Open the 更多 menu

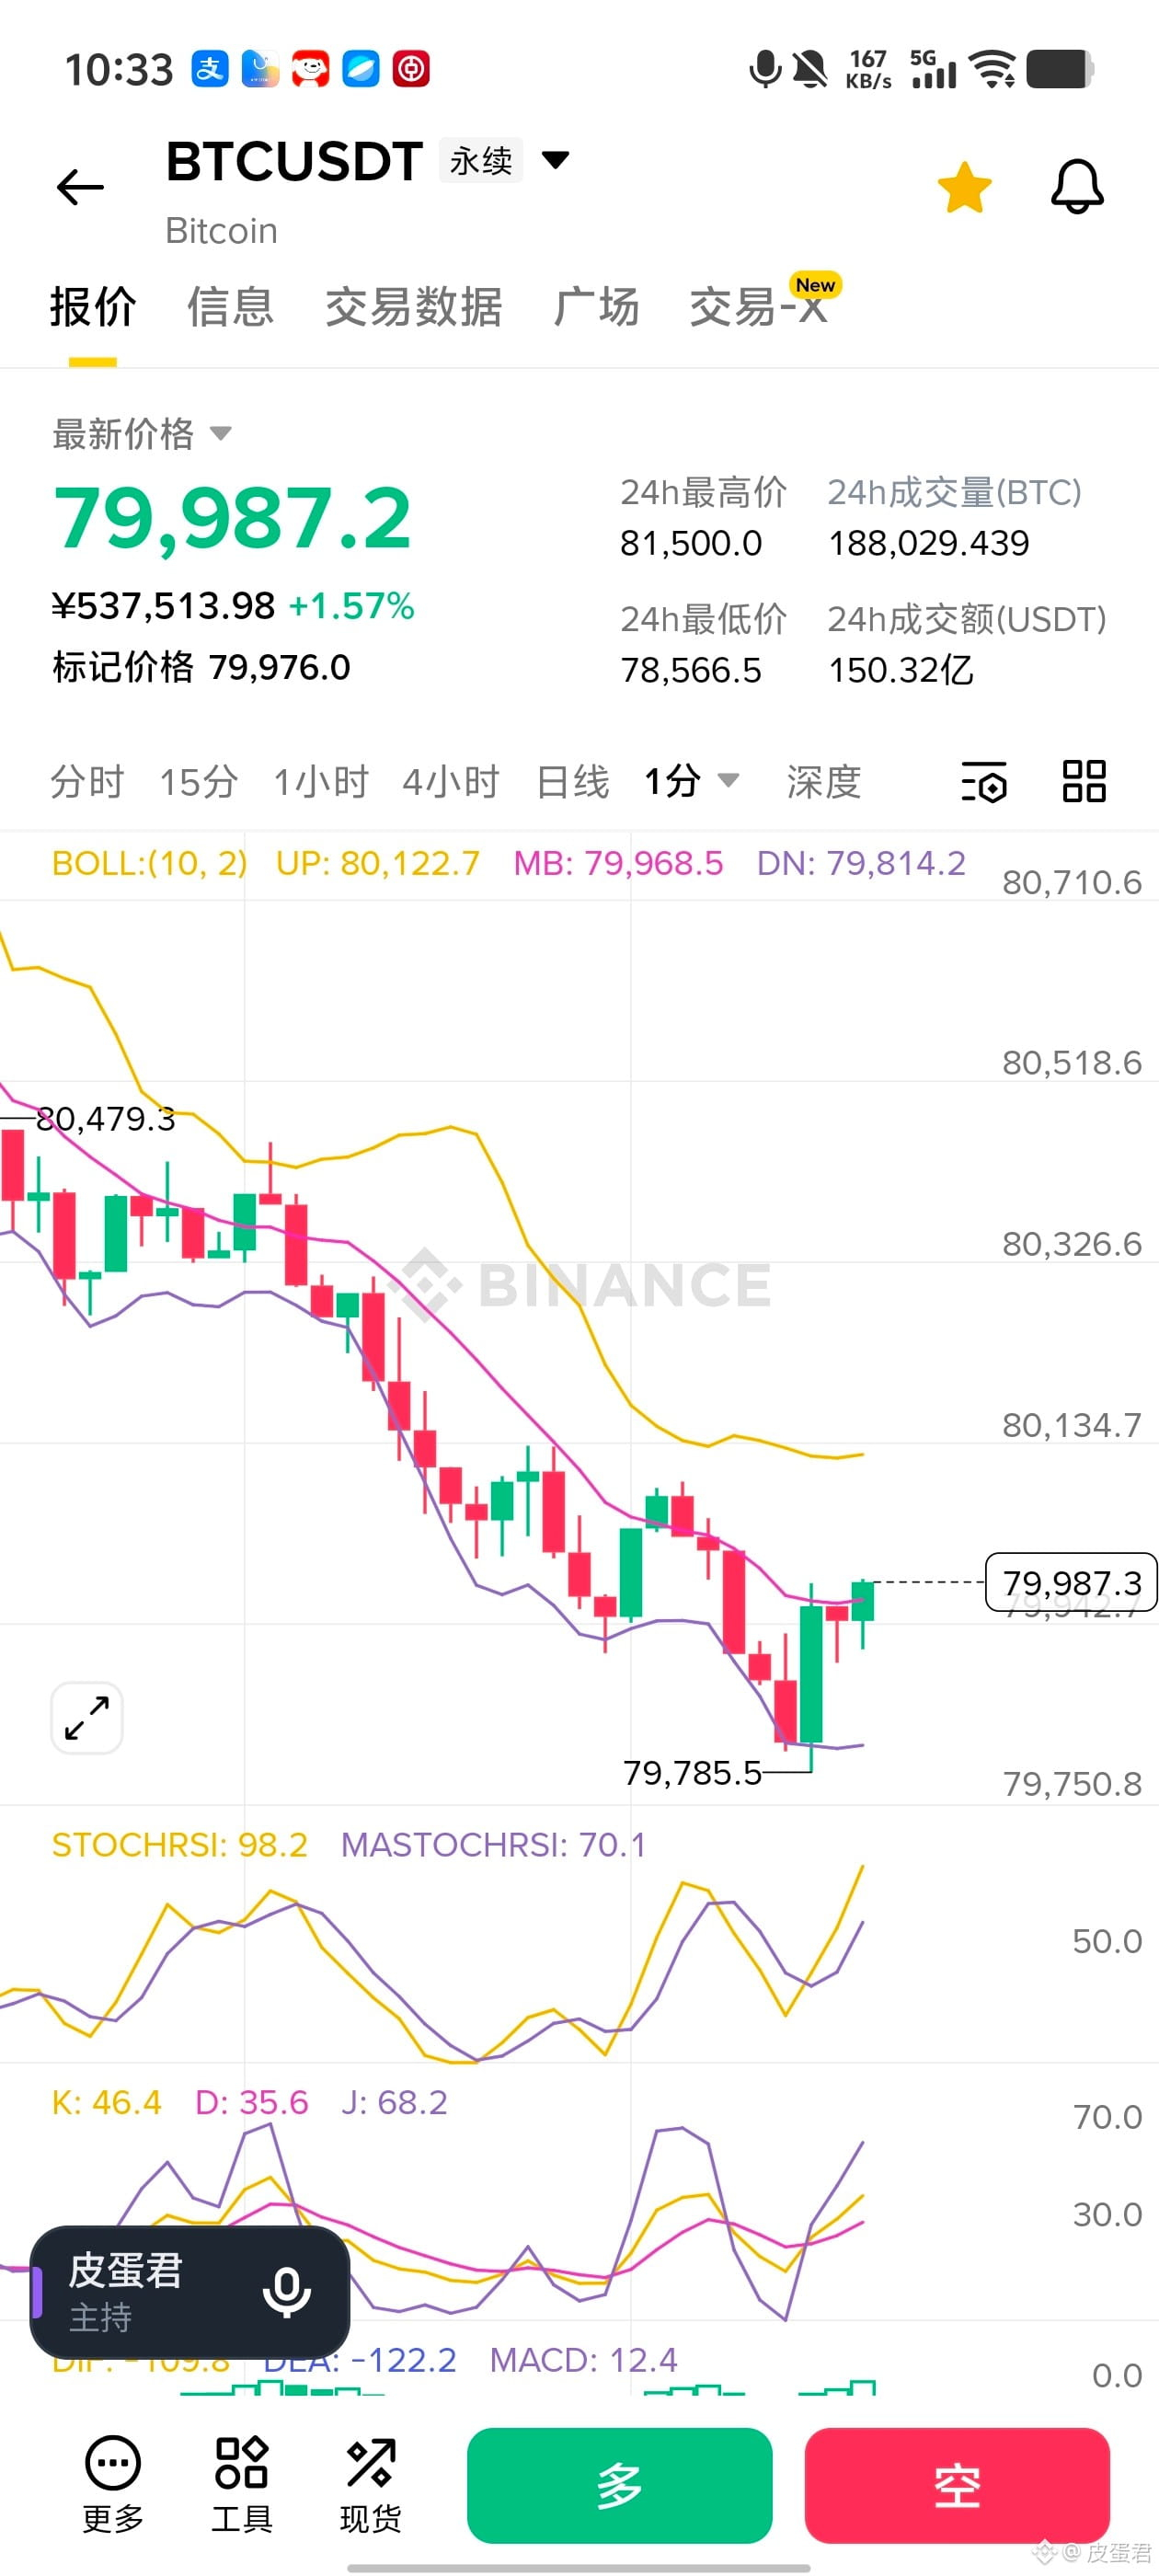(x=113, y=2484)
